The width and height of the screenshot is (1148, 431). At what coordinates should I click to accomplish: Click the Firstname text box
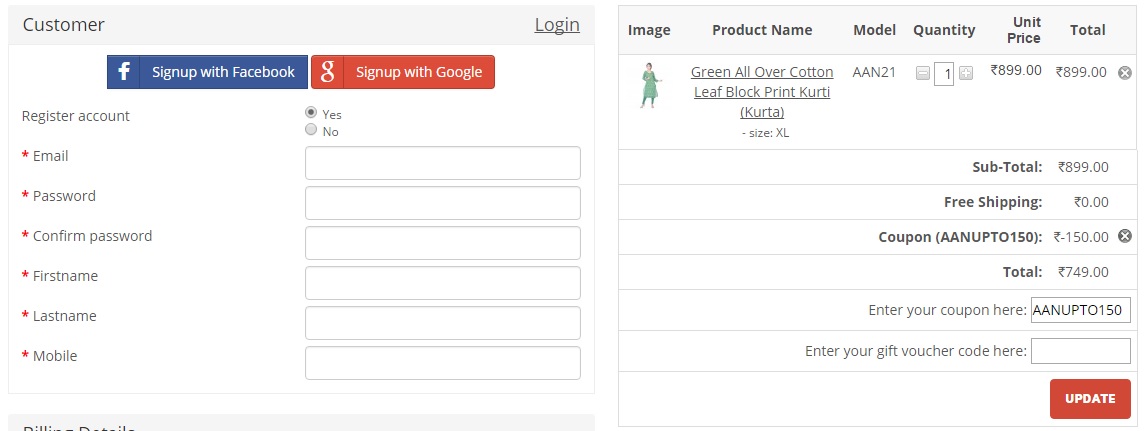442,283
